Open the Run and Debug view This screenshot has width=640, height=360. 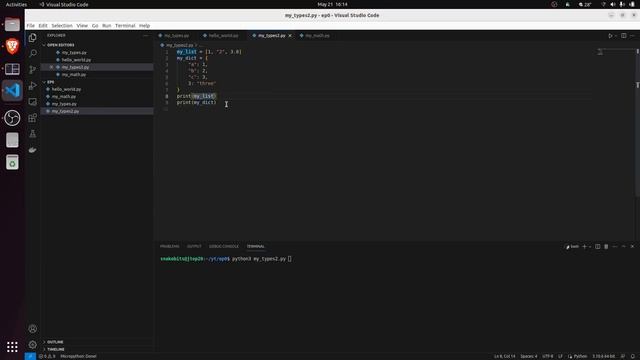[33, 86]
